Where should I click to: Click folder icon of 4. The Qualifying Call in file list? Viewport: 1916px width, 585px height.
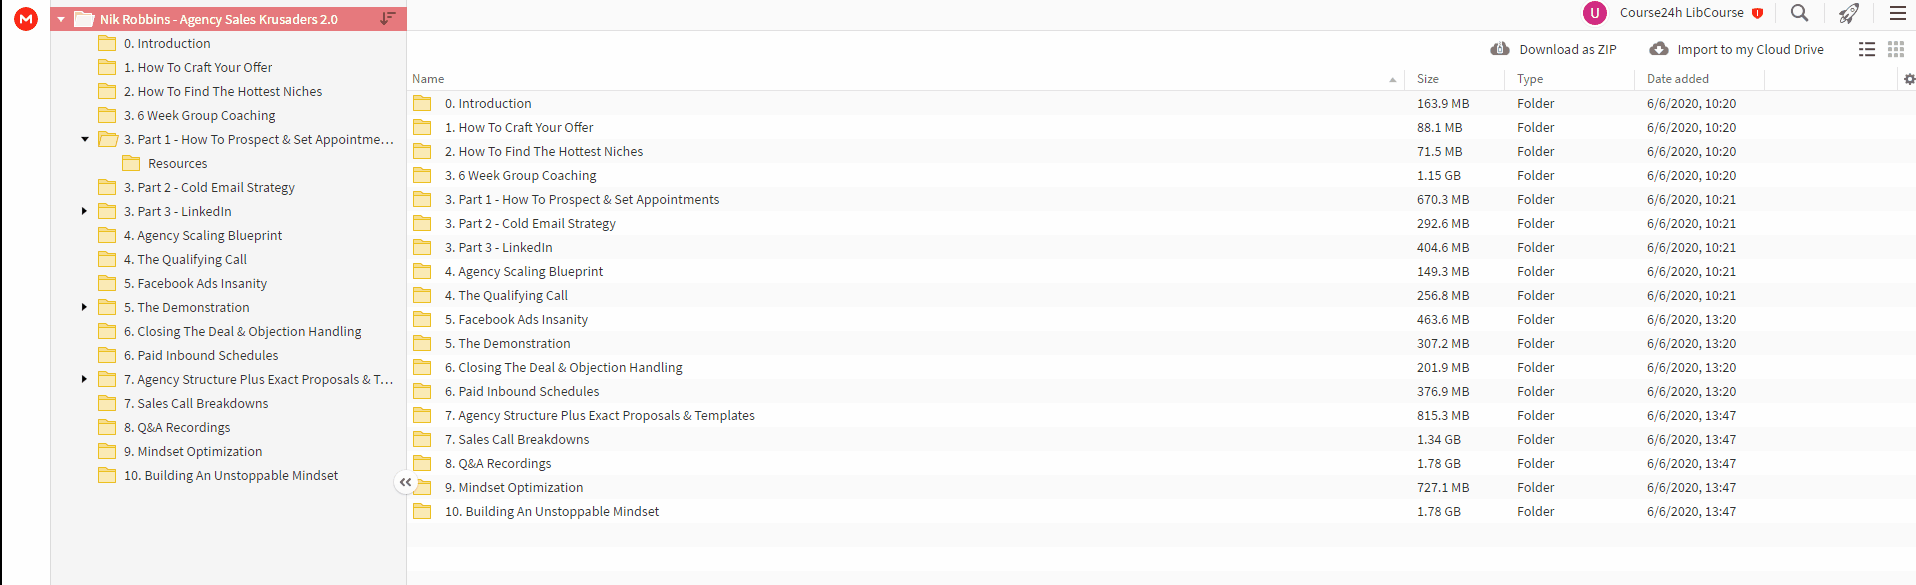coord(422,295)
